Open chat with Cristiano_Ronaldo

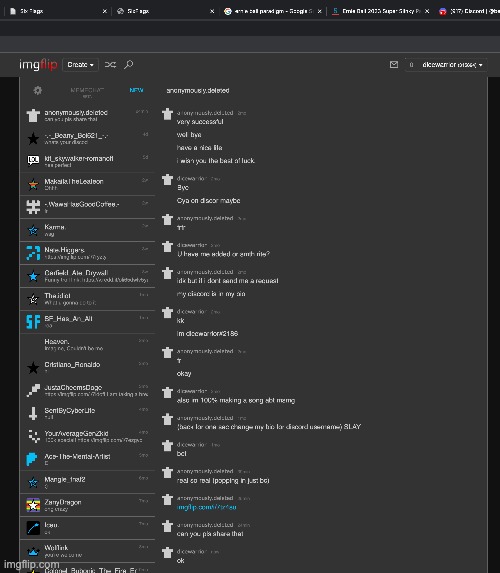coord(87,368)
